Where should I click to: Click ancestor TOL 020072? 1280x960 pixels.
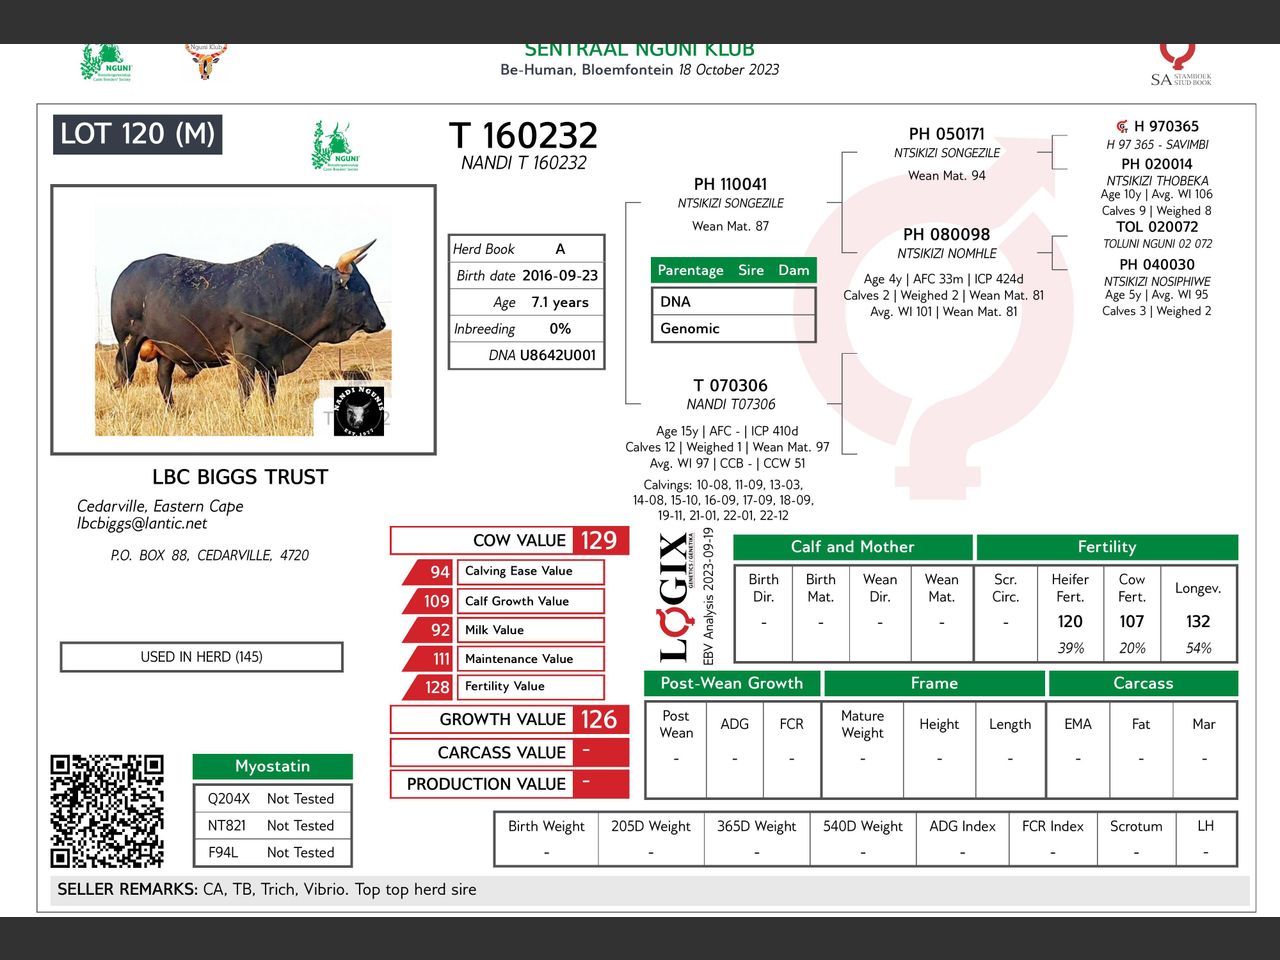point(1157,227)
